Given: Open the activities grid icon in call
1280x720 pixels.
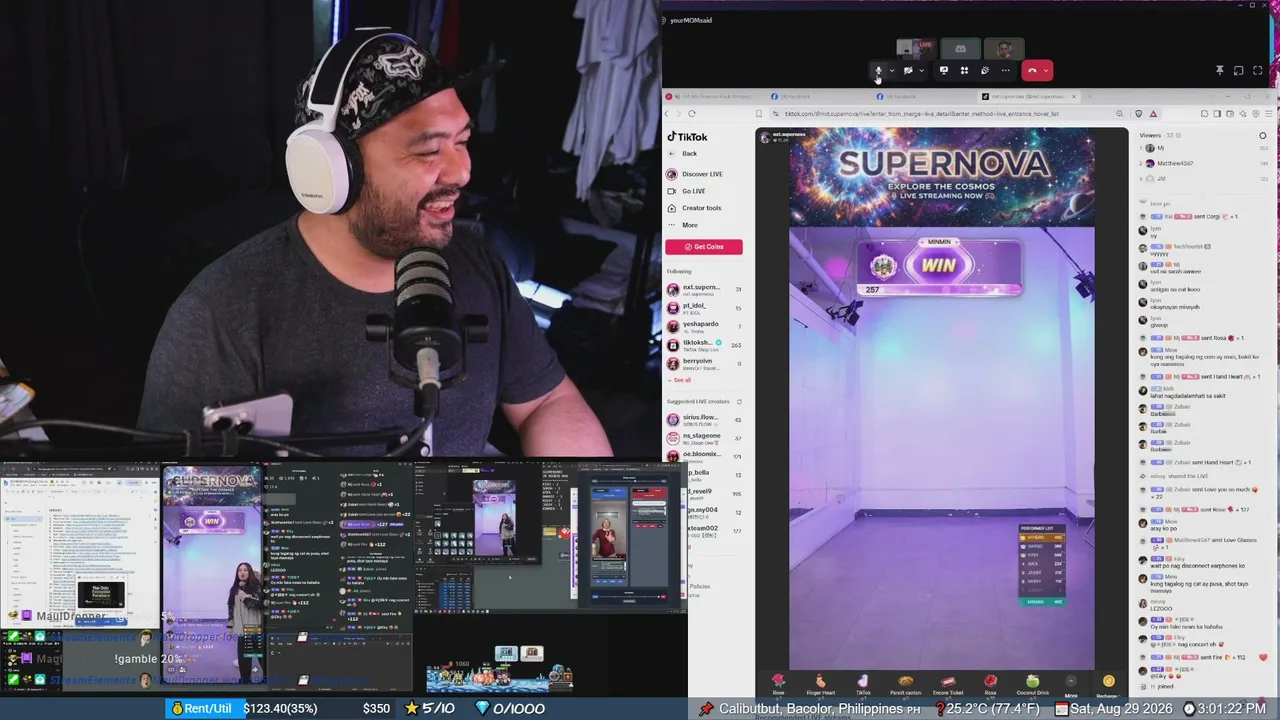Looking at the screenshot, I should tap(964, 71).
